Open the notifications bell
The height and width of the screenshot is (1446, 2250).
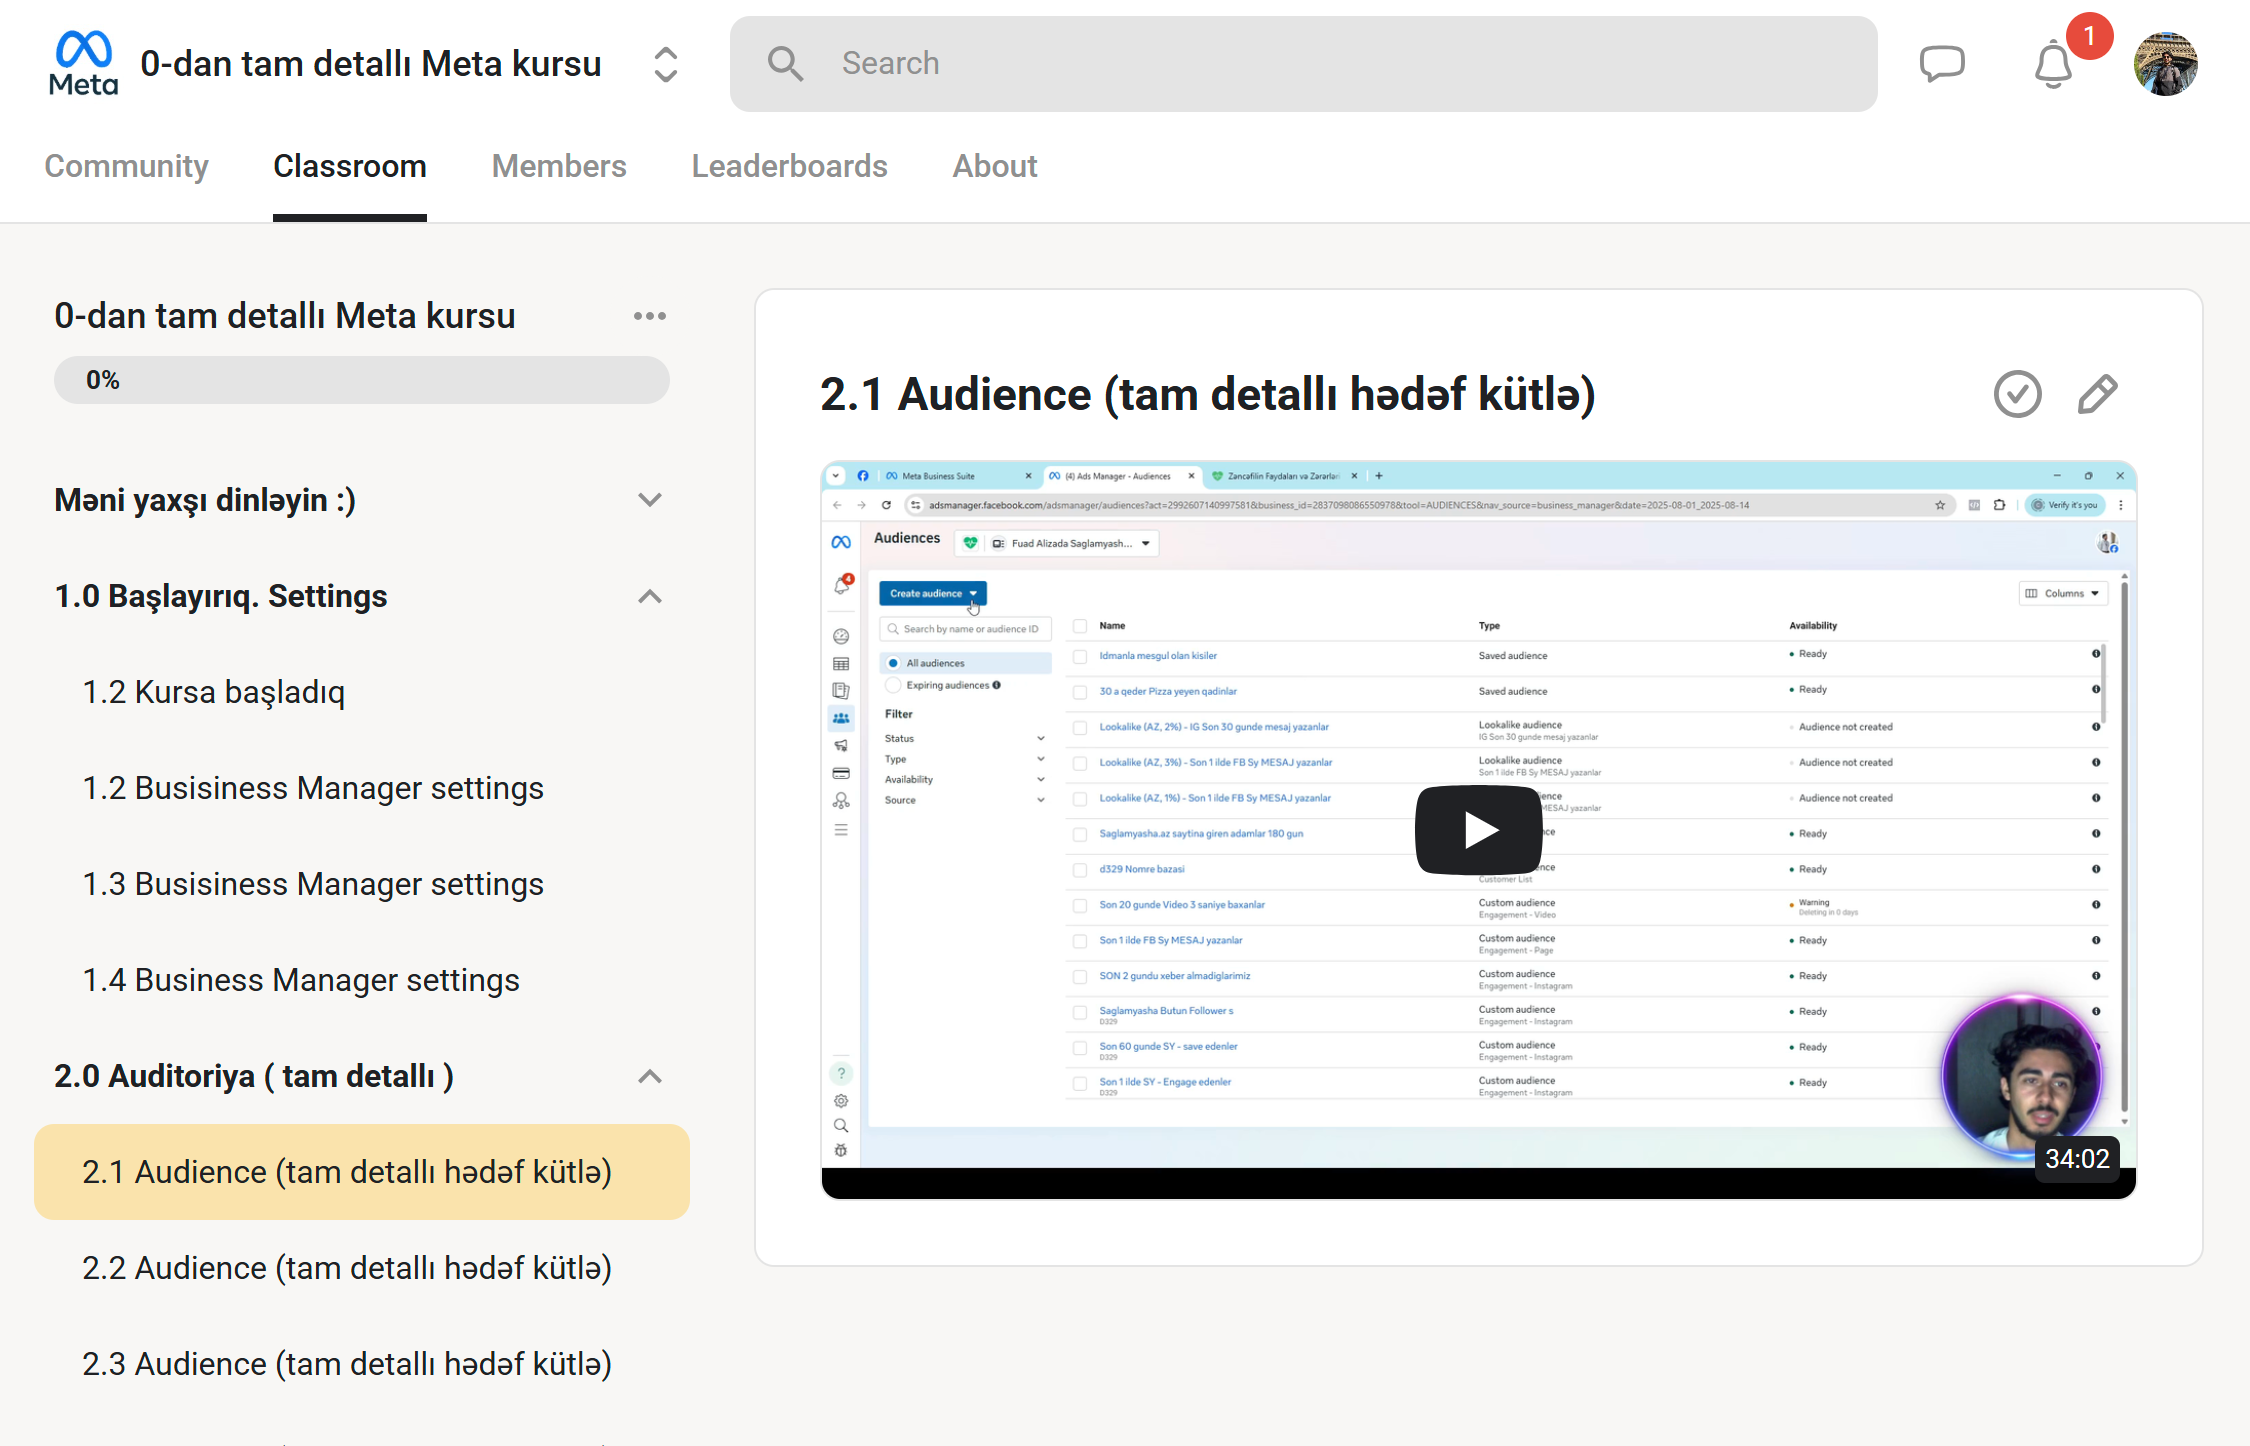tap(2053, 66)
